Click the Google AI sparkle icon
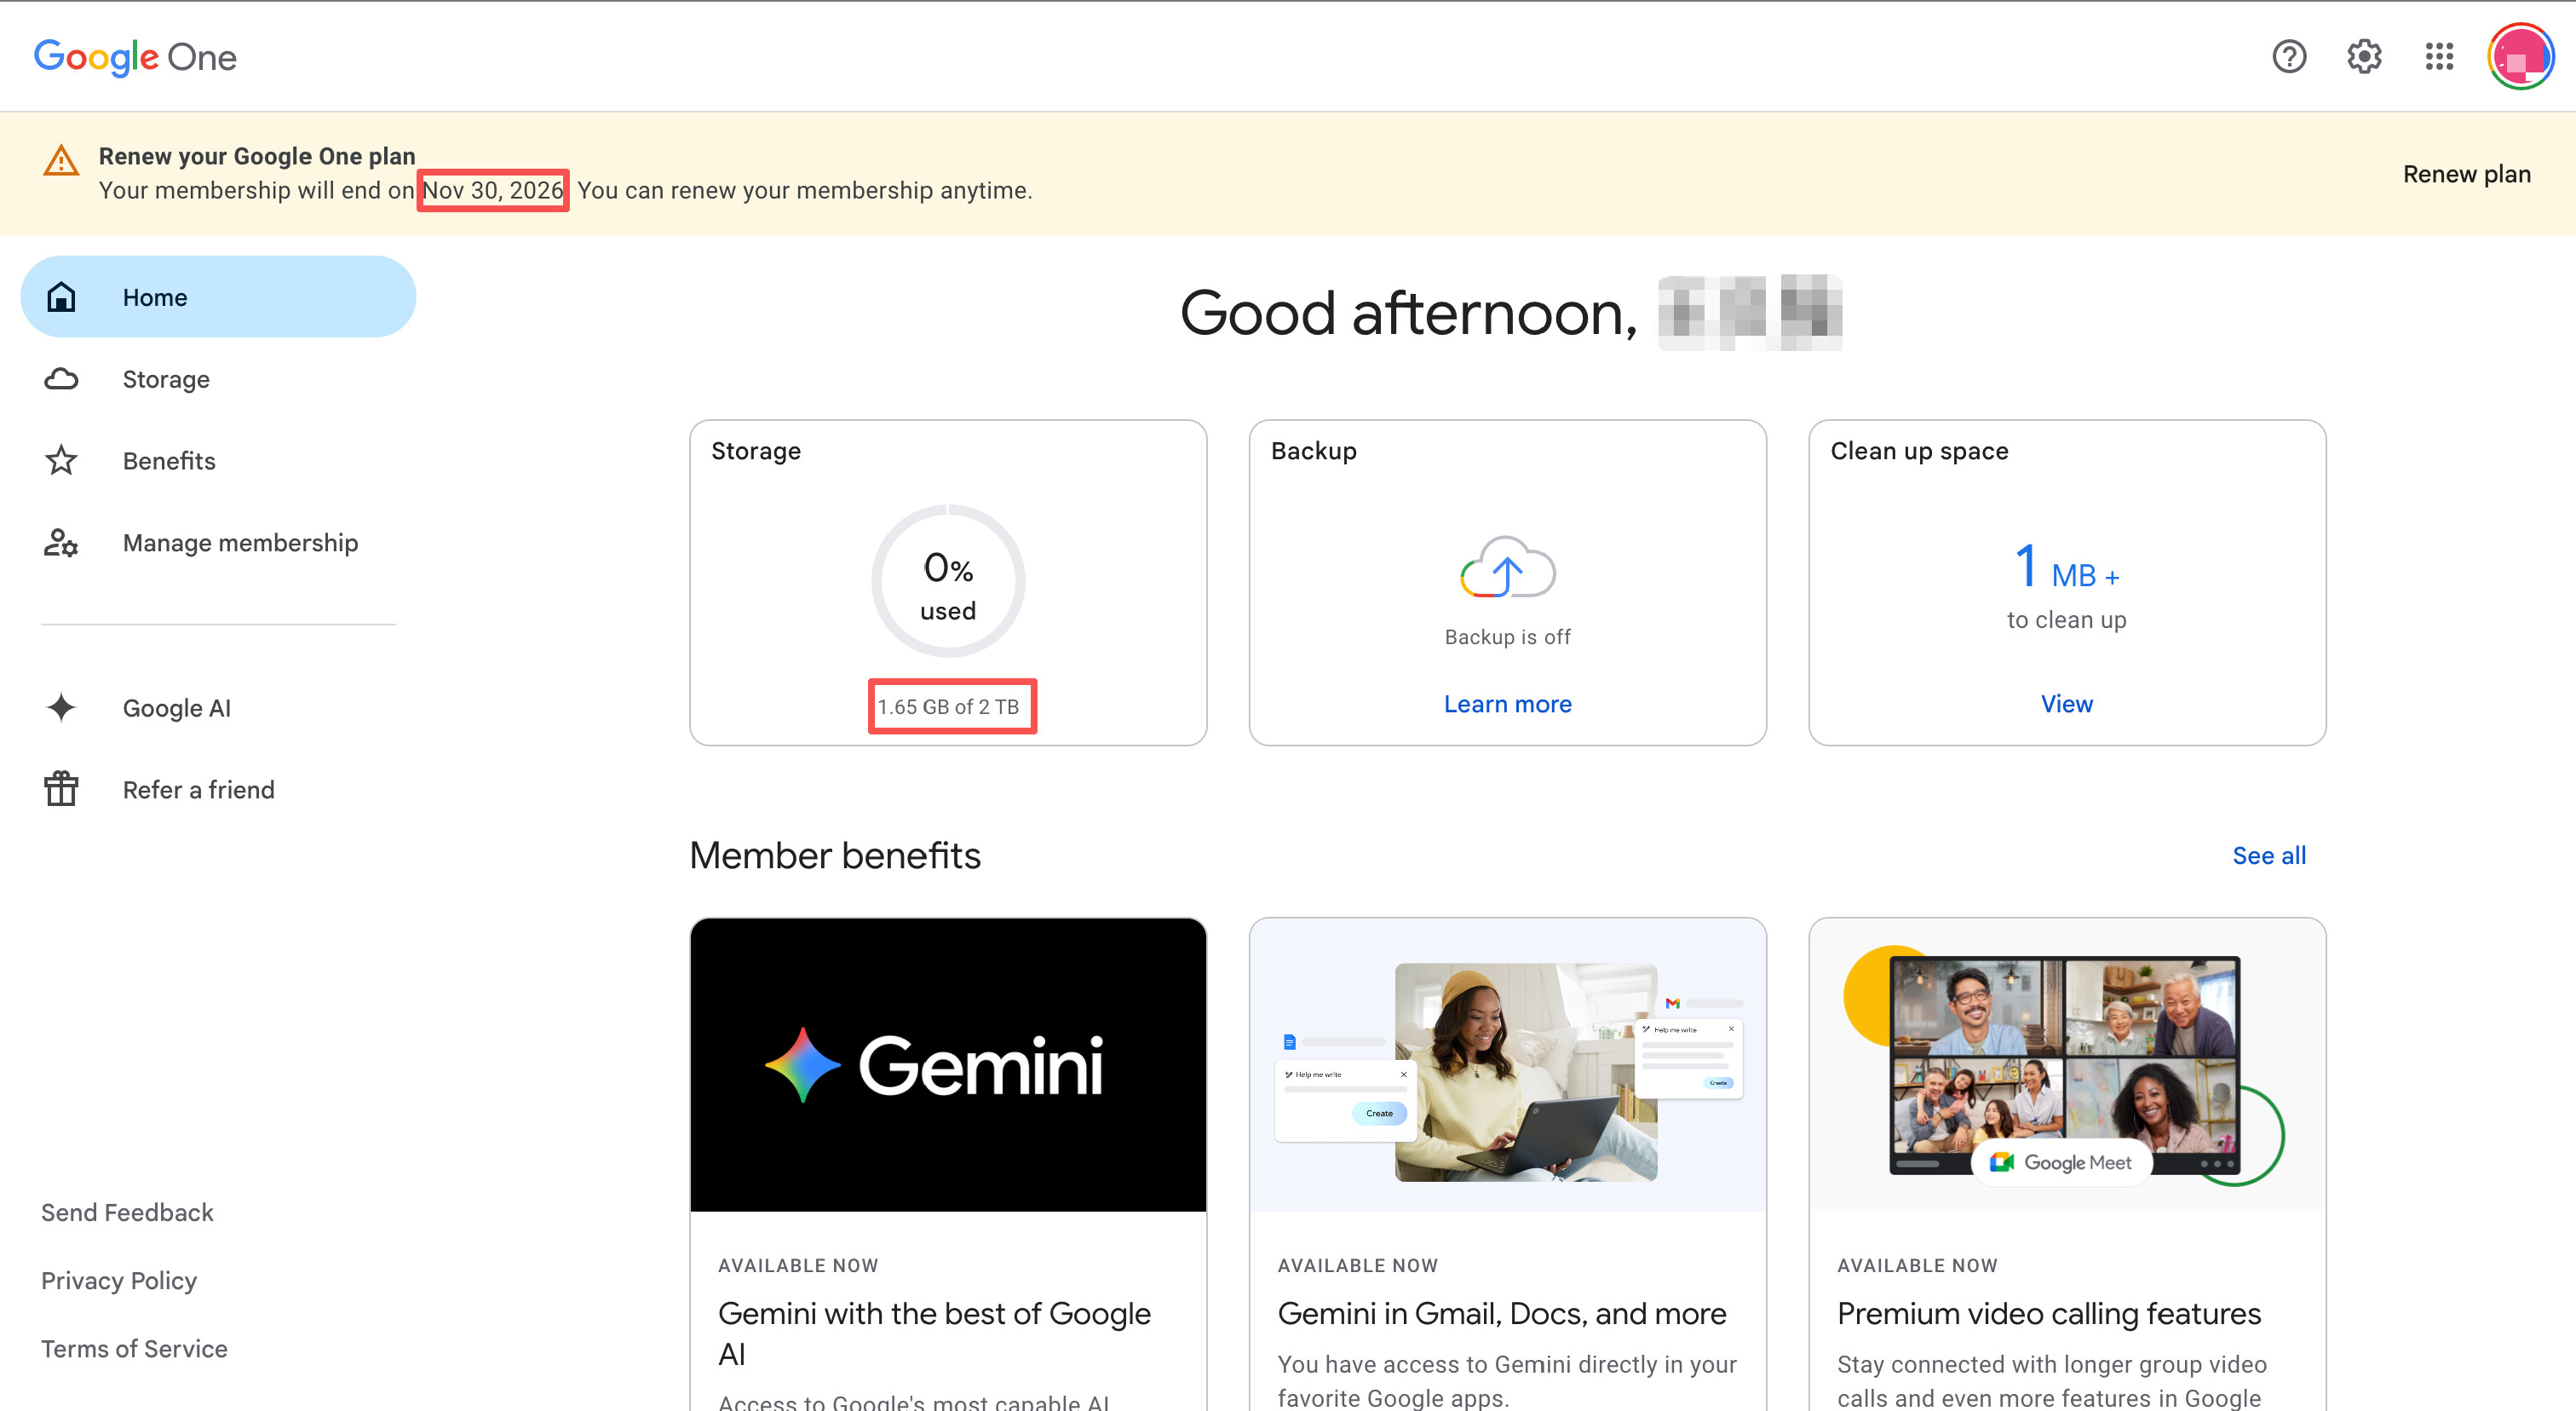Screen dimensions: 2576x1411 point(61,707)
